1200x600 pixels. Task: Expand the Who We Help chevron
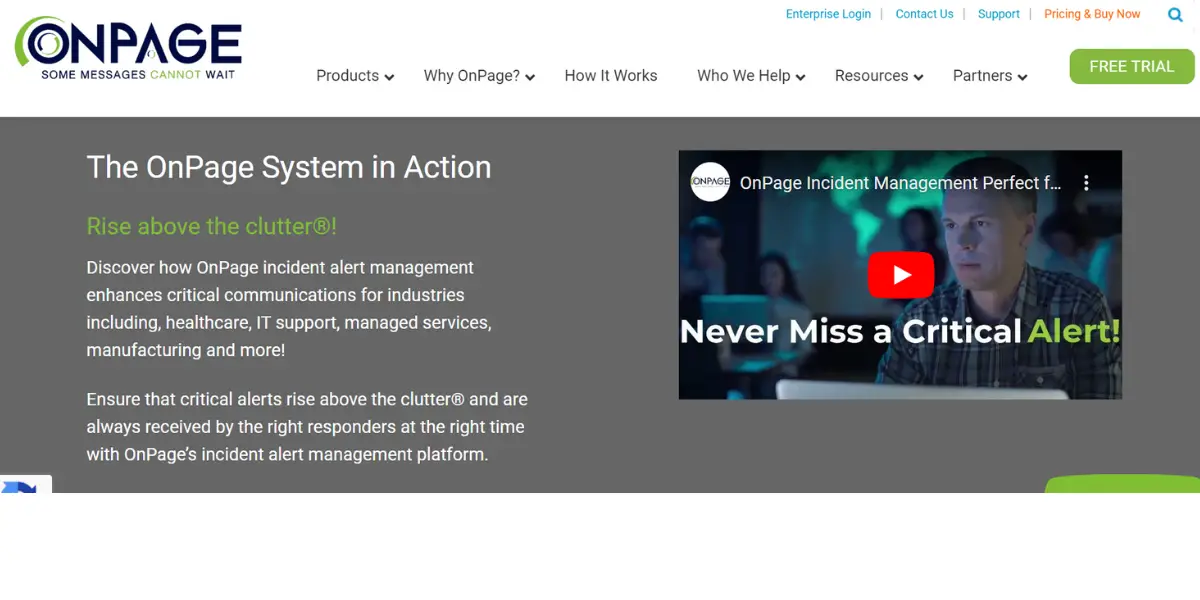click(800, 77)
